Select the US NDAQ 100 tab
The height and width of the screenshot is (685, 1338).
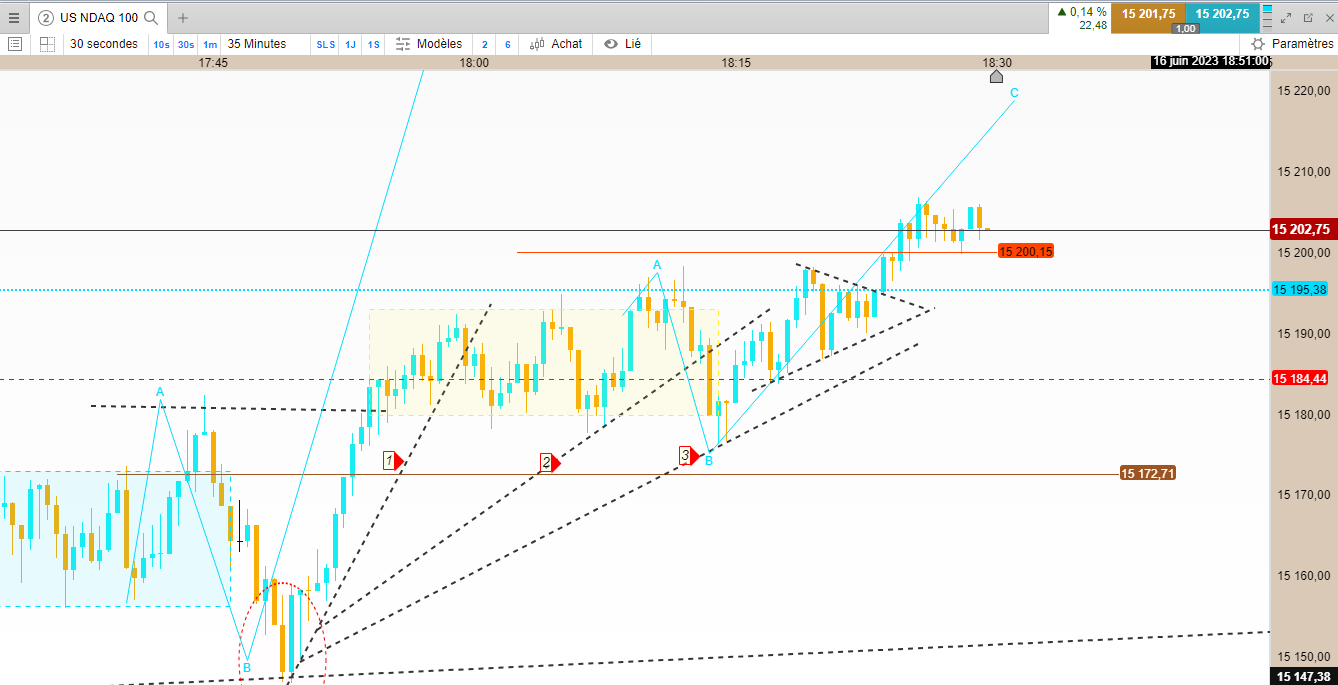click(99, 18)
